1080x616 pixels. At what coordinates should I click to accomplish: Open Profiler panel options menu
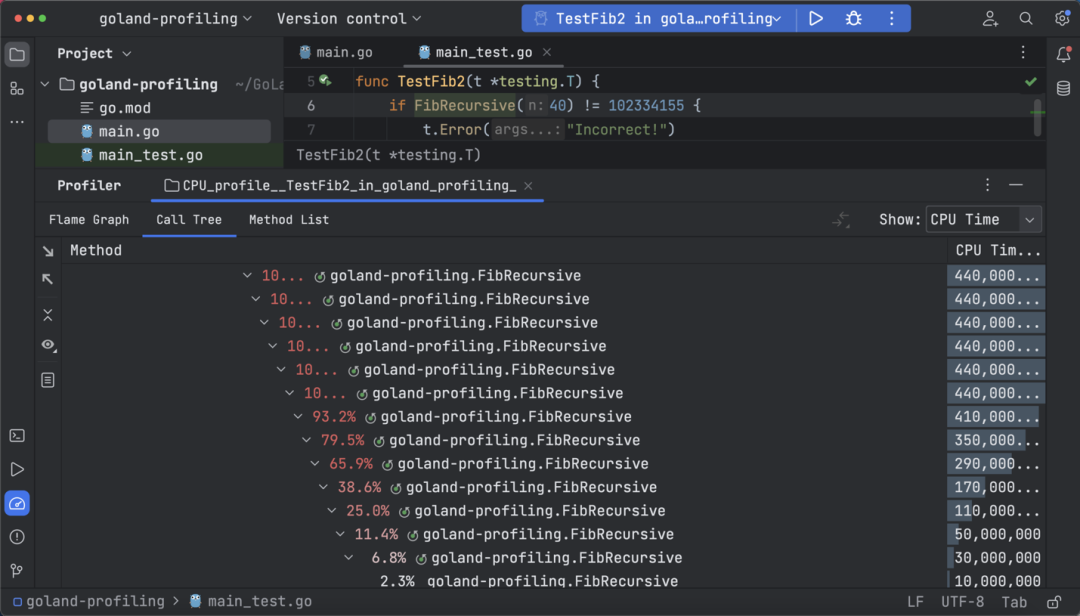[x=987, y=185]
